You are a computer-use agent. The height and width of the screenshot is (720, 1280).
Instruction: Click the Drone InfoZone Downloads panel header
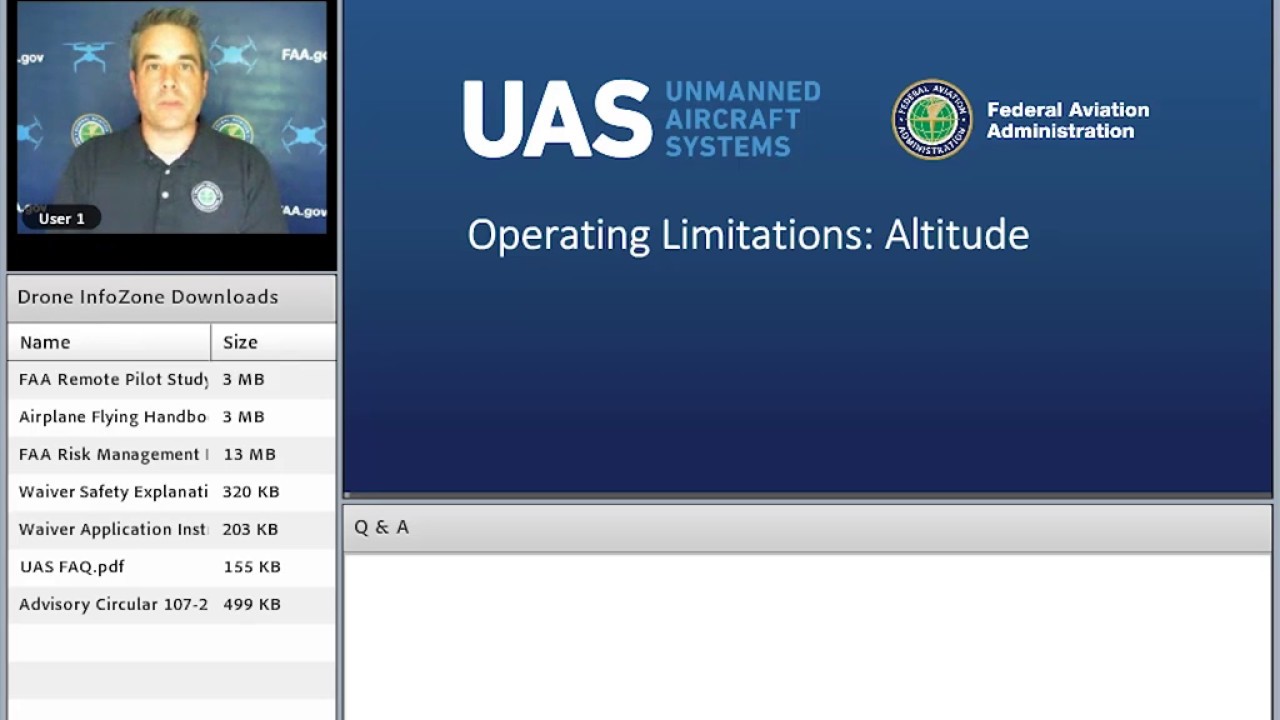pyautogui.click(x=172, y=297)
